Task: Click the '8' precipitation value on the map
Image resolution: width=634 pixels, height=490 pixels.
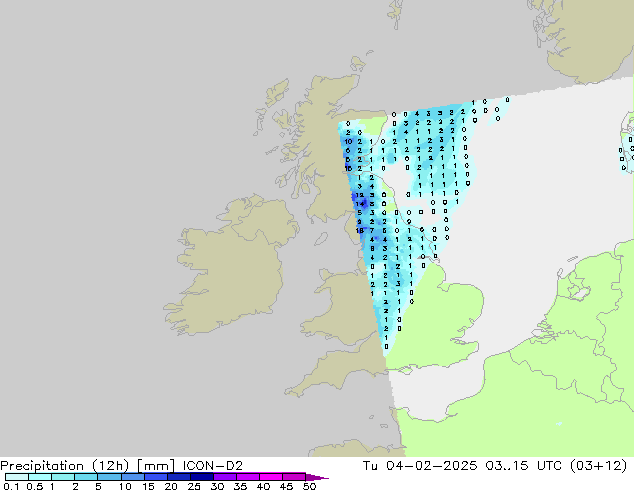Action: (372, 249)
